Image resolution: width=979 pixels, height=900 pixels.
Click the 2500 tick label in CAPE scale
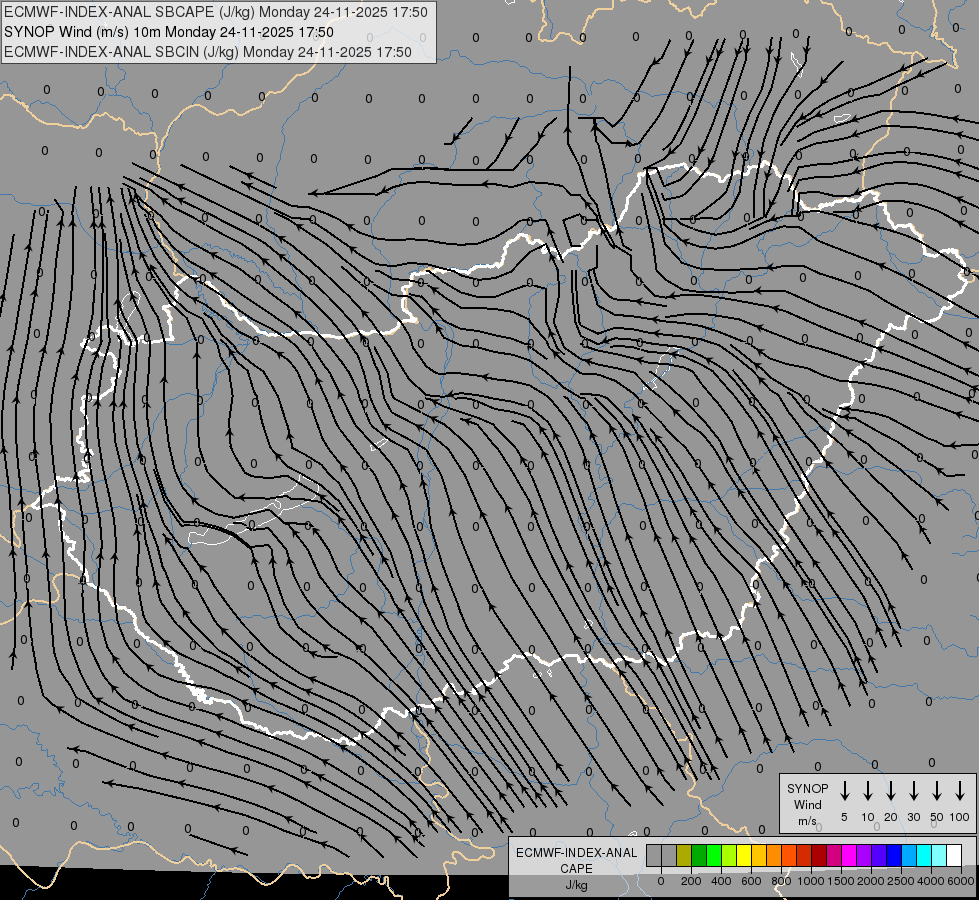pos(900,881)
